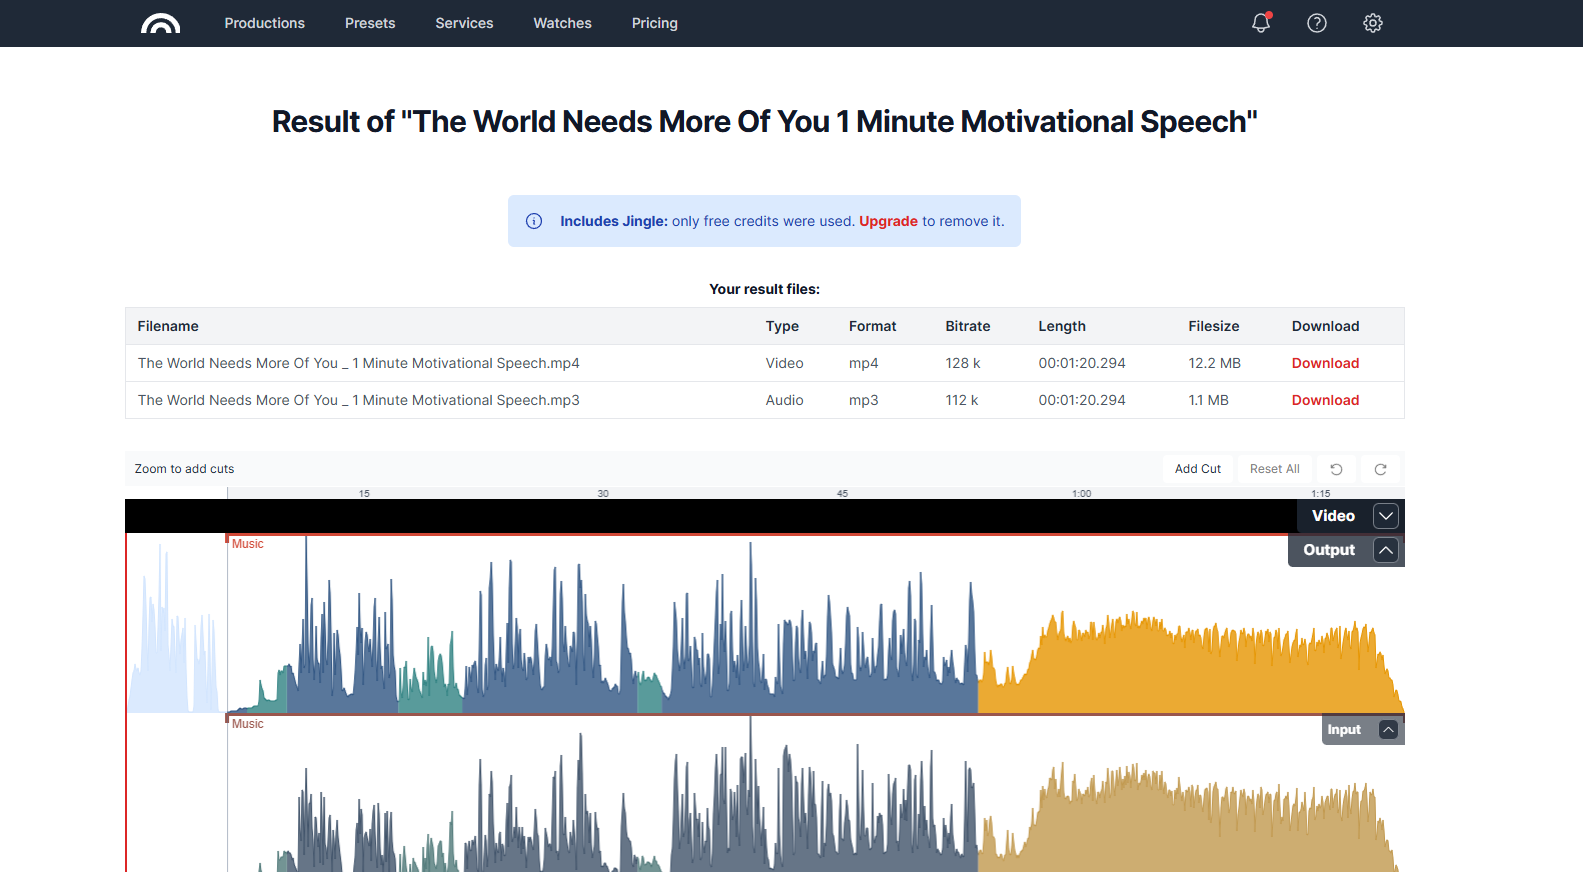The image size is (1583, 872).
Task: Click the mp3 row length value
Action: click(x=1082, y=400)
